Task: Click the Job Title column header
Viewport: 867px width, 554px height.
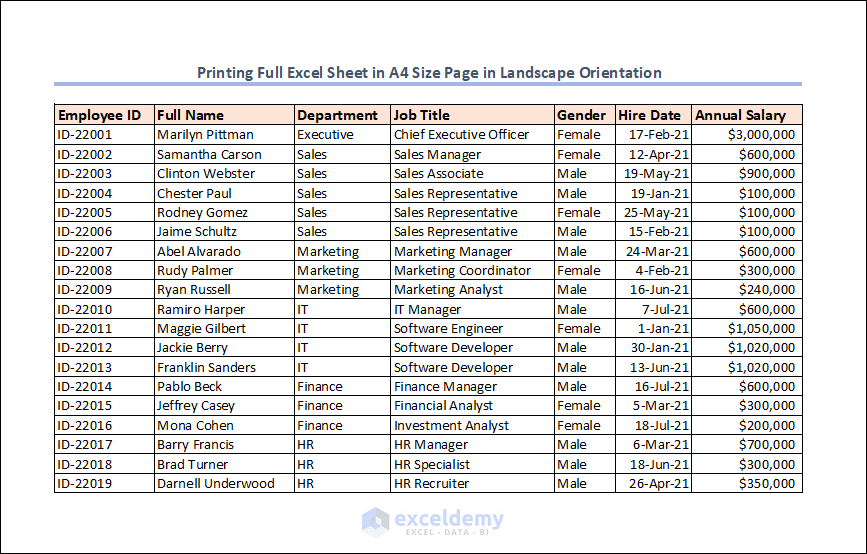Action: click(472, 115)
